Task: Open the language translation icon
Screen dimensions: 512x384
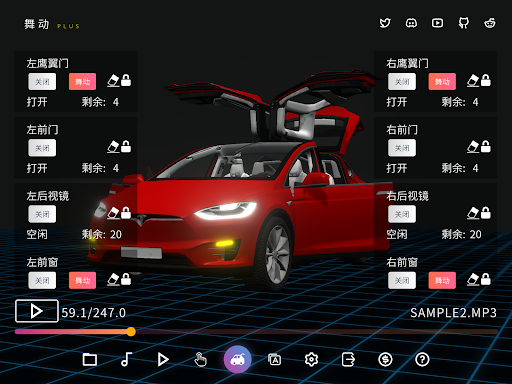Action: pyautogui.click(x=275, y=360)
